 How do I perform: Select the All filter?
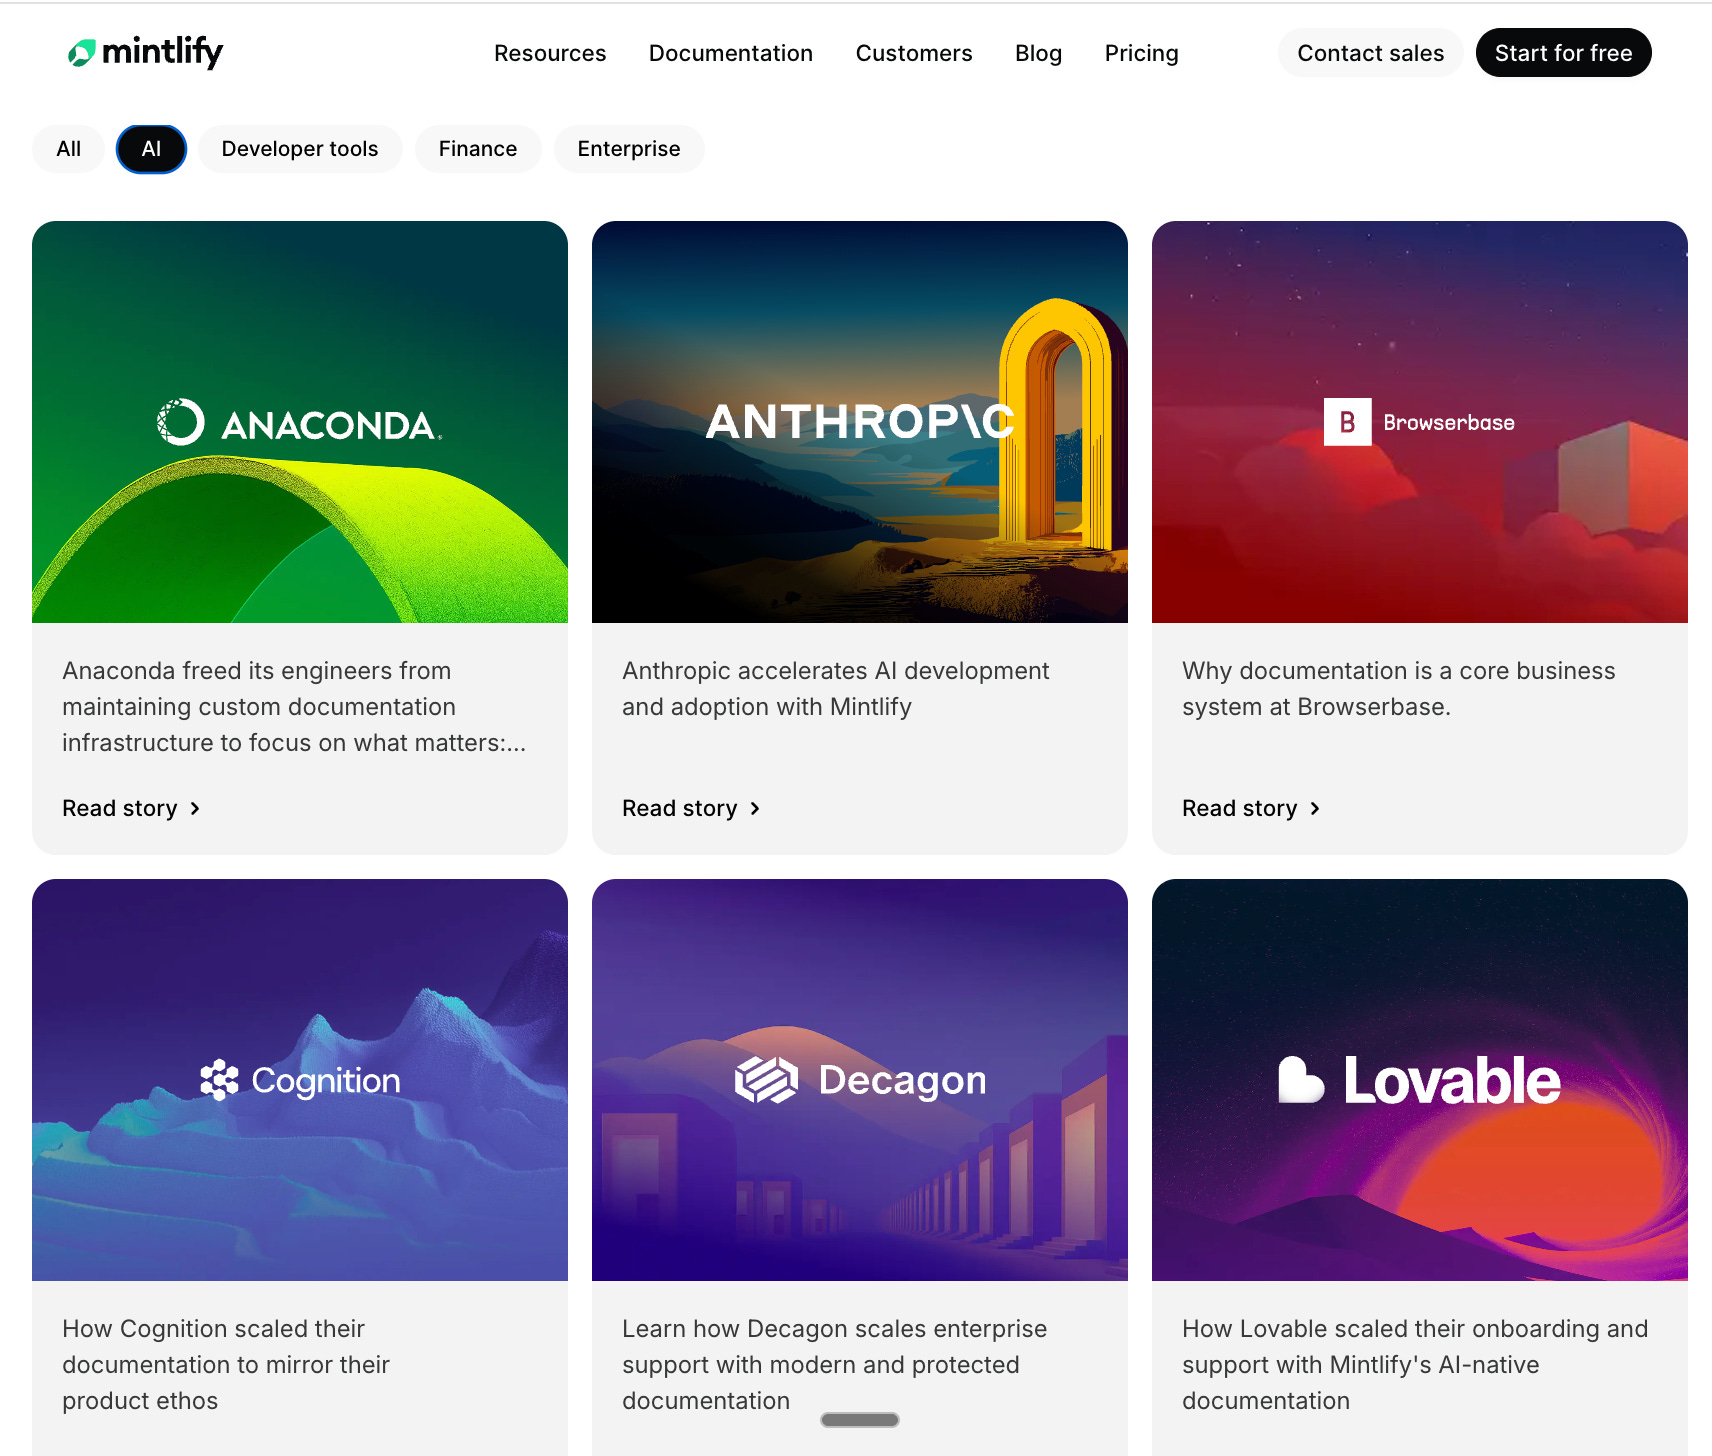(x=68, y=149)
